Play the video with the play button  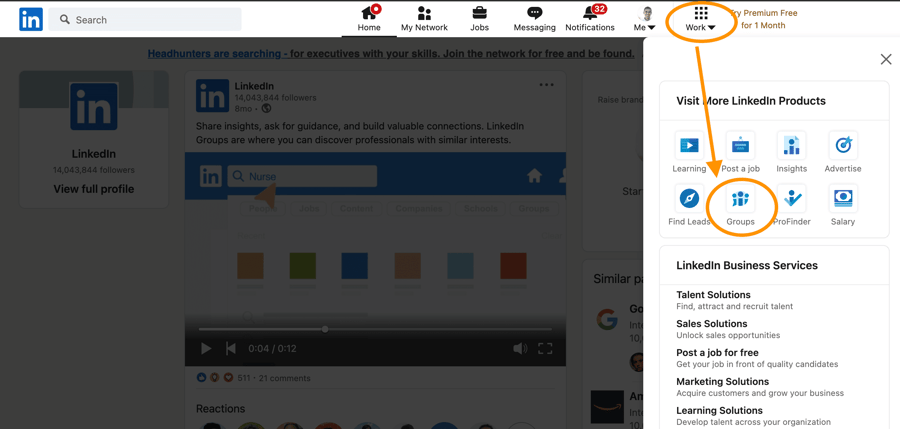[206, 349]
